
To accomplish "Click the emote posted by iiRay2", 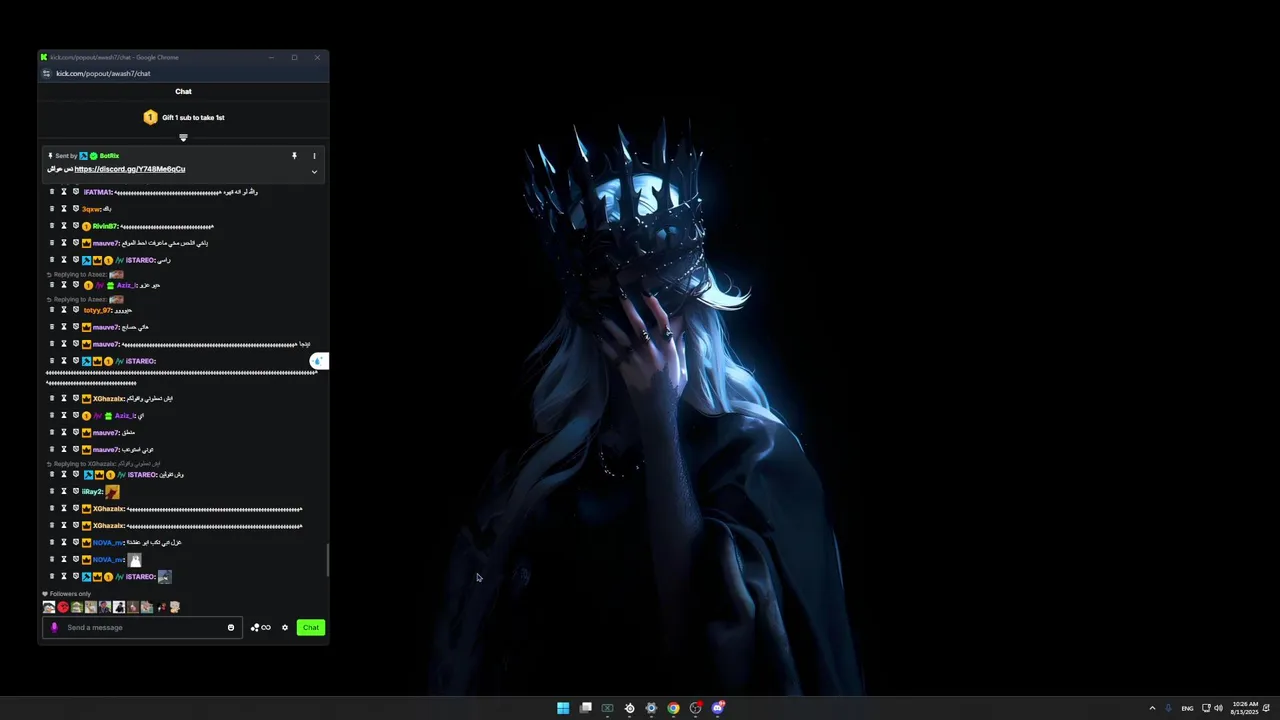I will [x=112, y=492].
